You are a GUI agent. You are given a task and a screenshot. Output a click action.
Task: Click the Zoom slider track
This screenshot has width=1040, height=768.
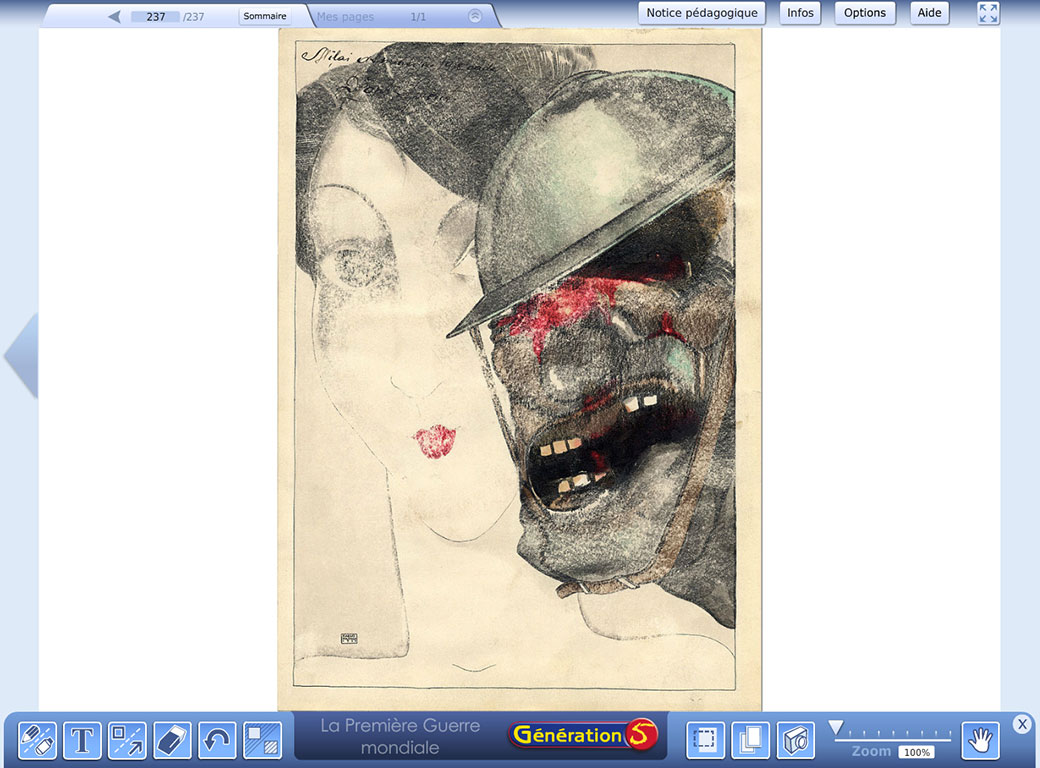(x=893, y=738)
